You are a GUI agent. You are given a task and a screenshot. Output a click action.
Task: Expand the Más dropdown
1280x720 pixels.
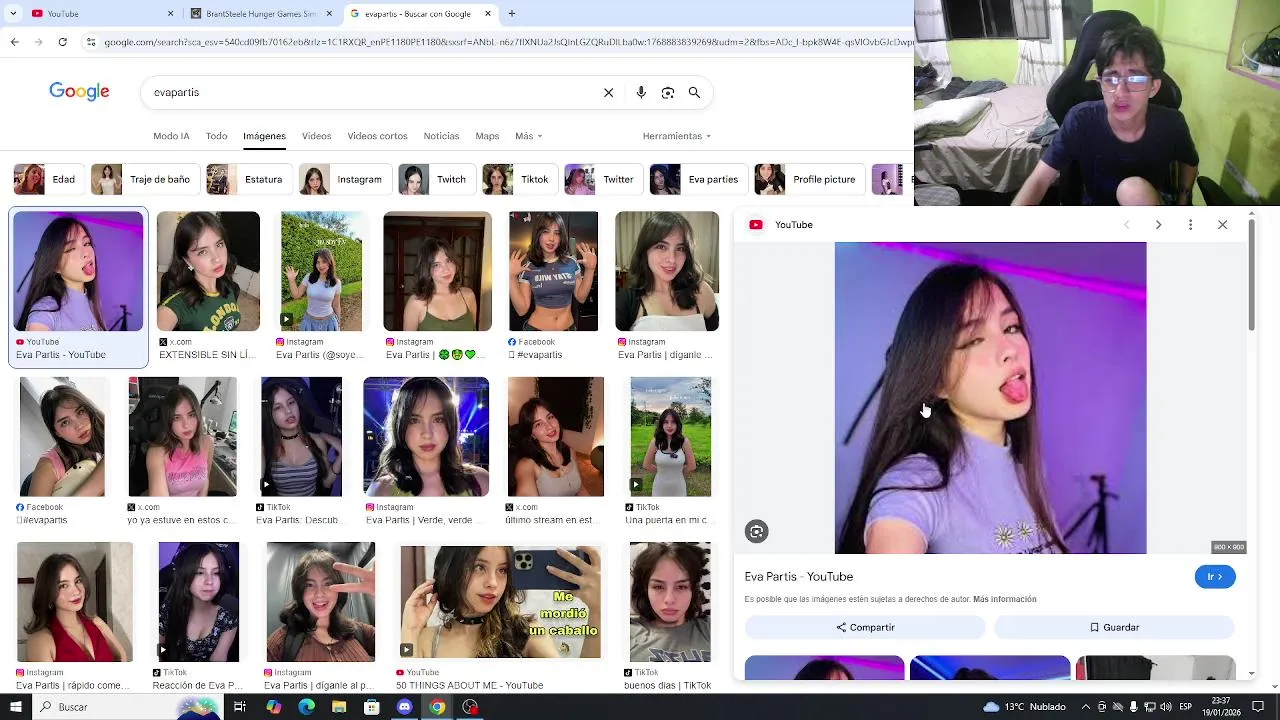click(x=528, y=136)
